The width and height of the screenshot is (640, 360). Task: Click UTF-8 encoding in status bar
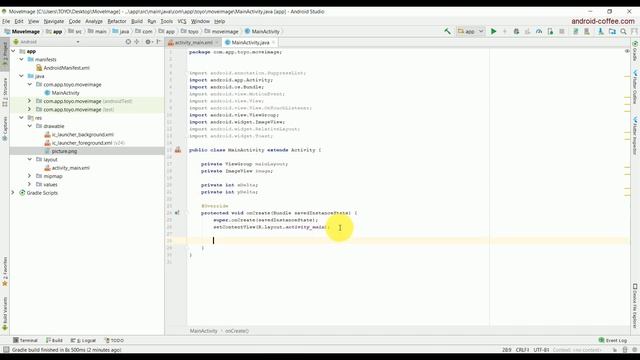pos(541,350)
